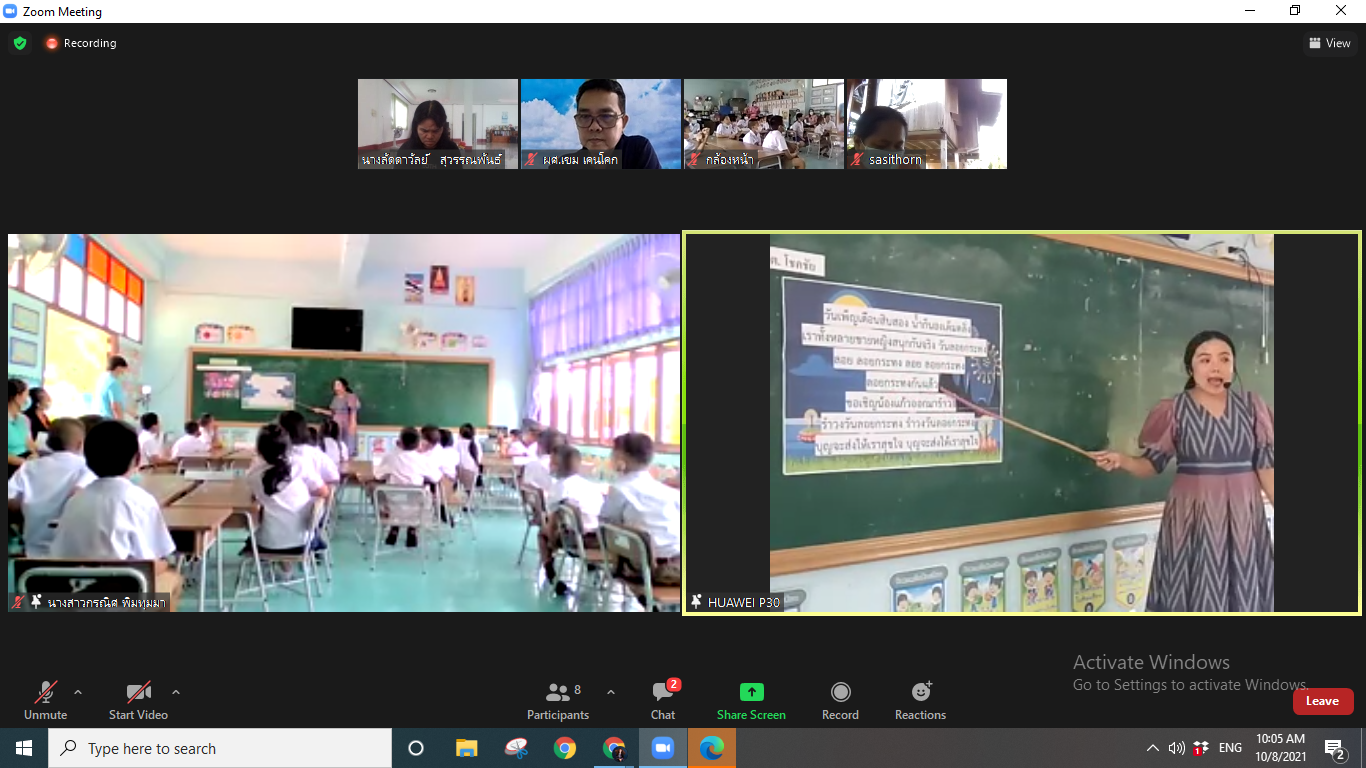Viewport: 1366px width, 768px height.
Task: Click the green encryption shield icon
Action: [20, 43]
